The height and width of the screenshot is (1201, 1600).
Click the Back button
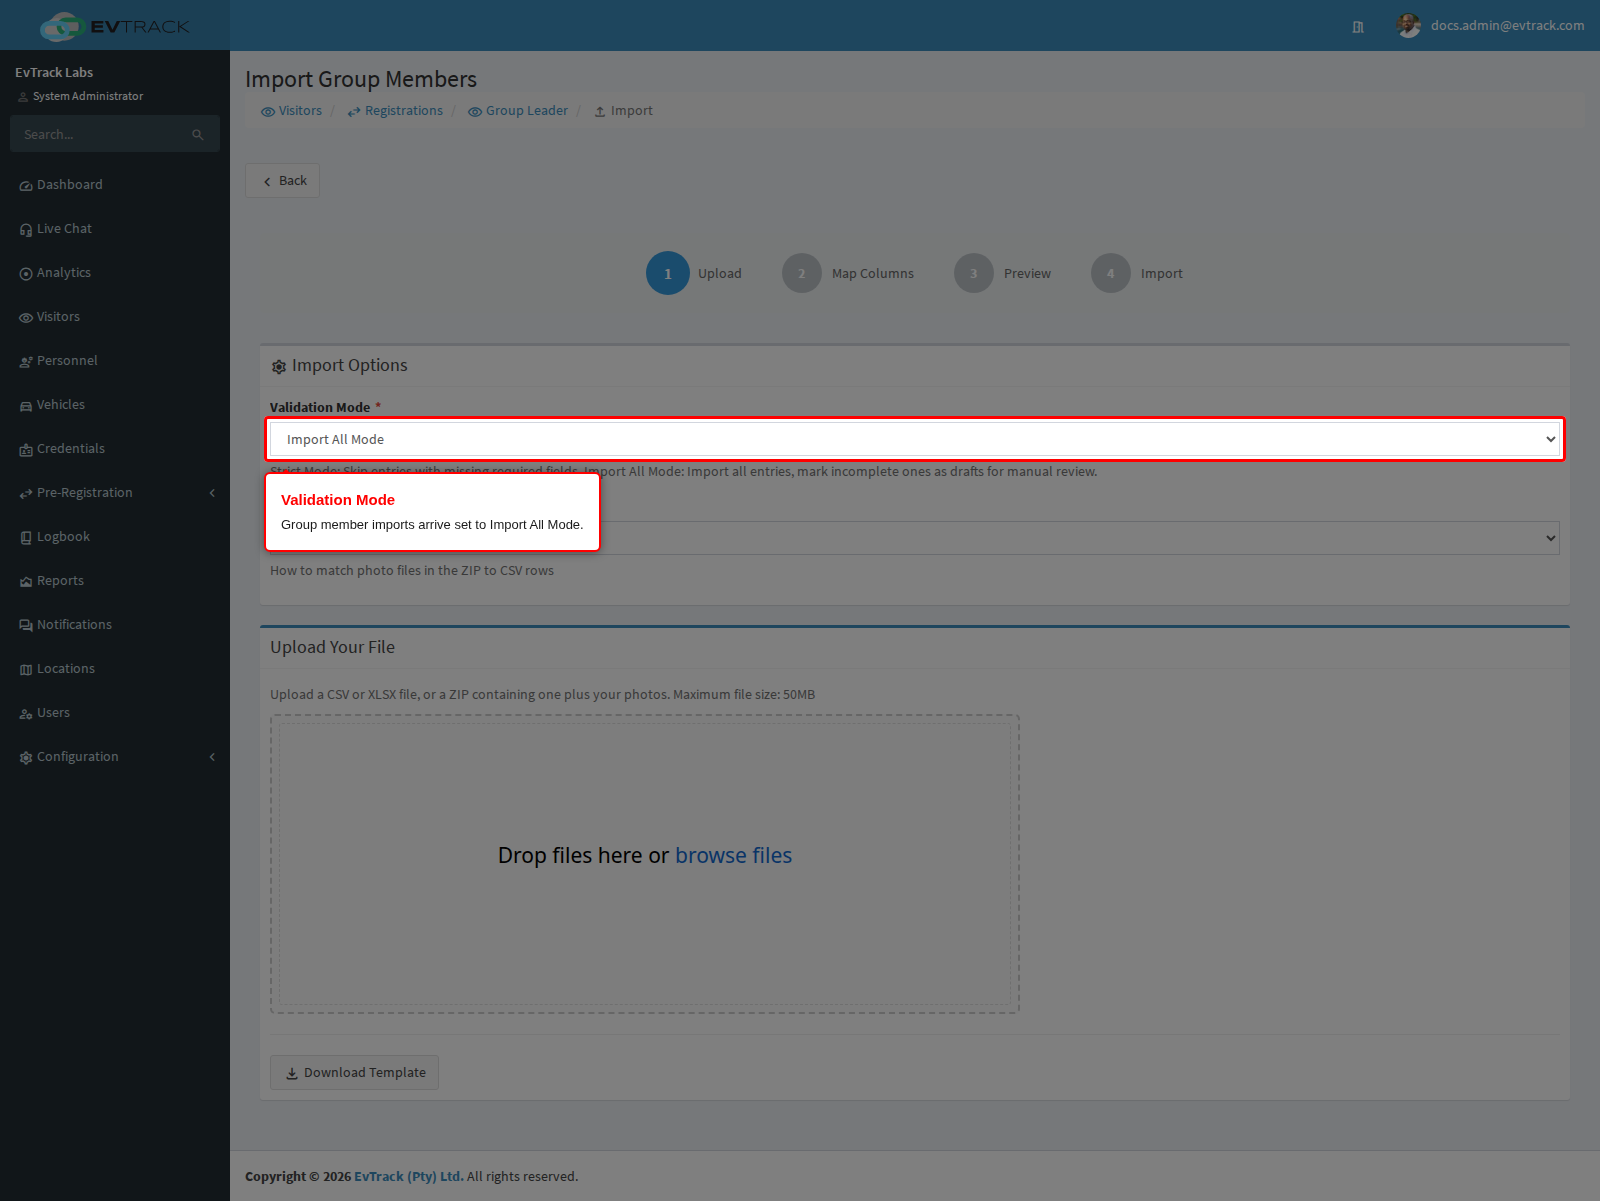click(283, 181)
